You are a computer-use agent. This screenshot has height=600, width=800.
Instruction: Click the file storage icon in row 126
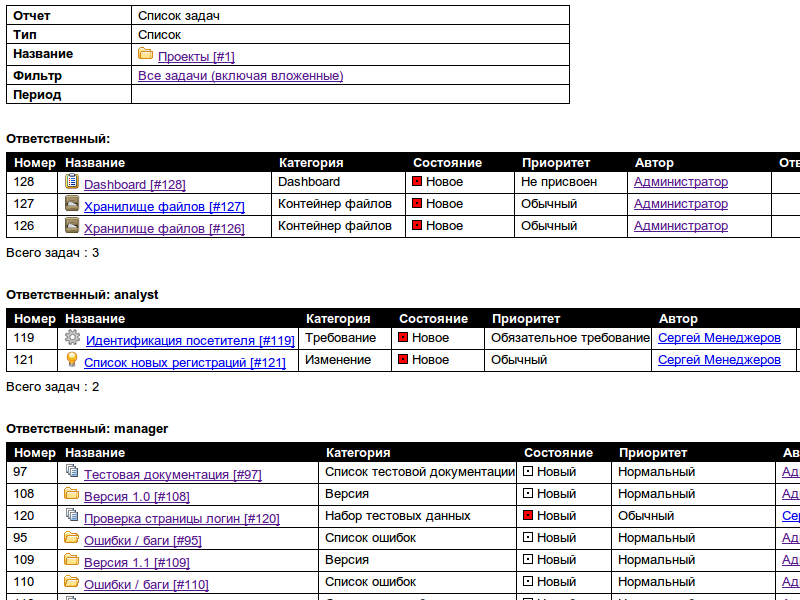(72, 226)
